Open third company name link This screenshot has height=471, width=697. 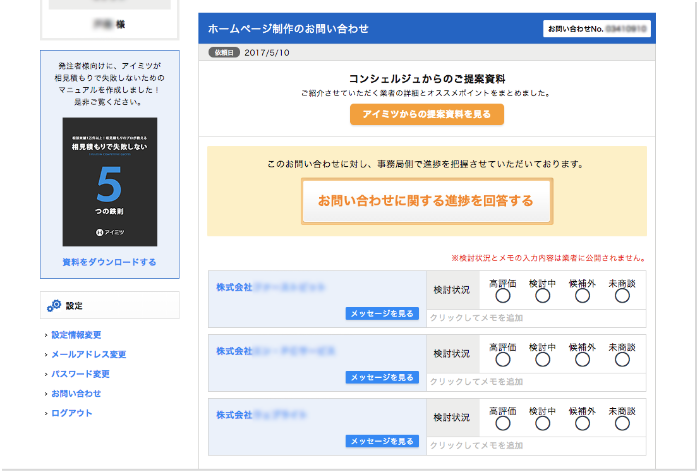[261, 415]
